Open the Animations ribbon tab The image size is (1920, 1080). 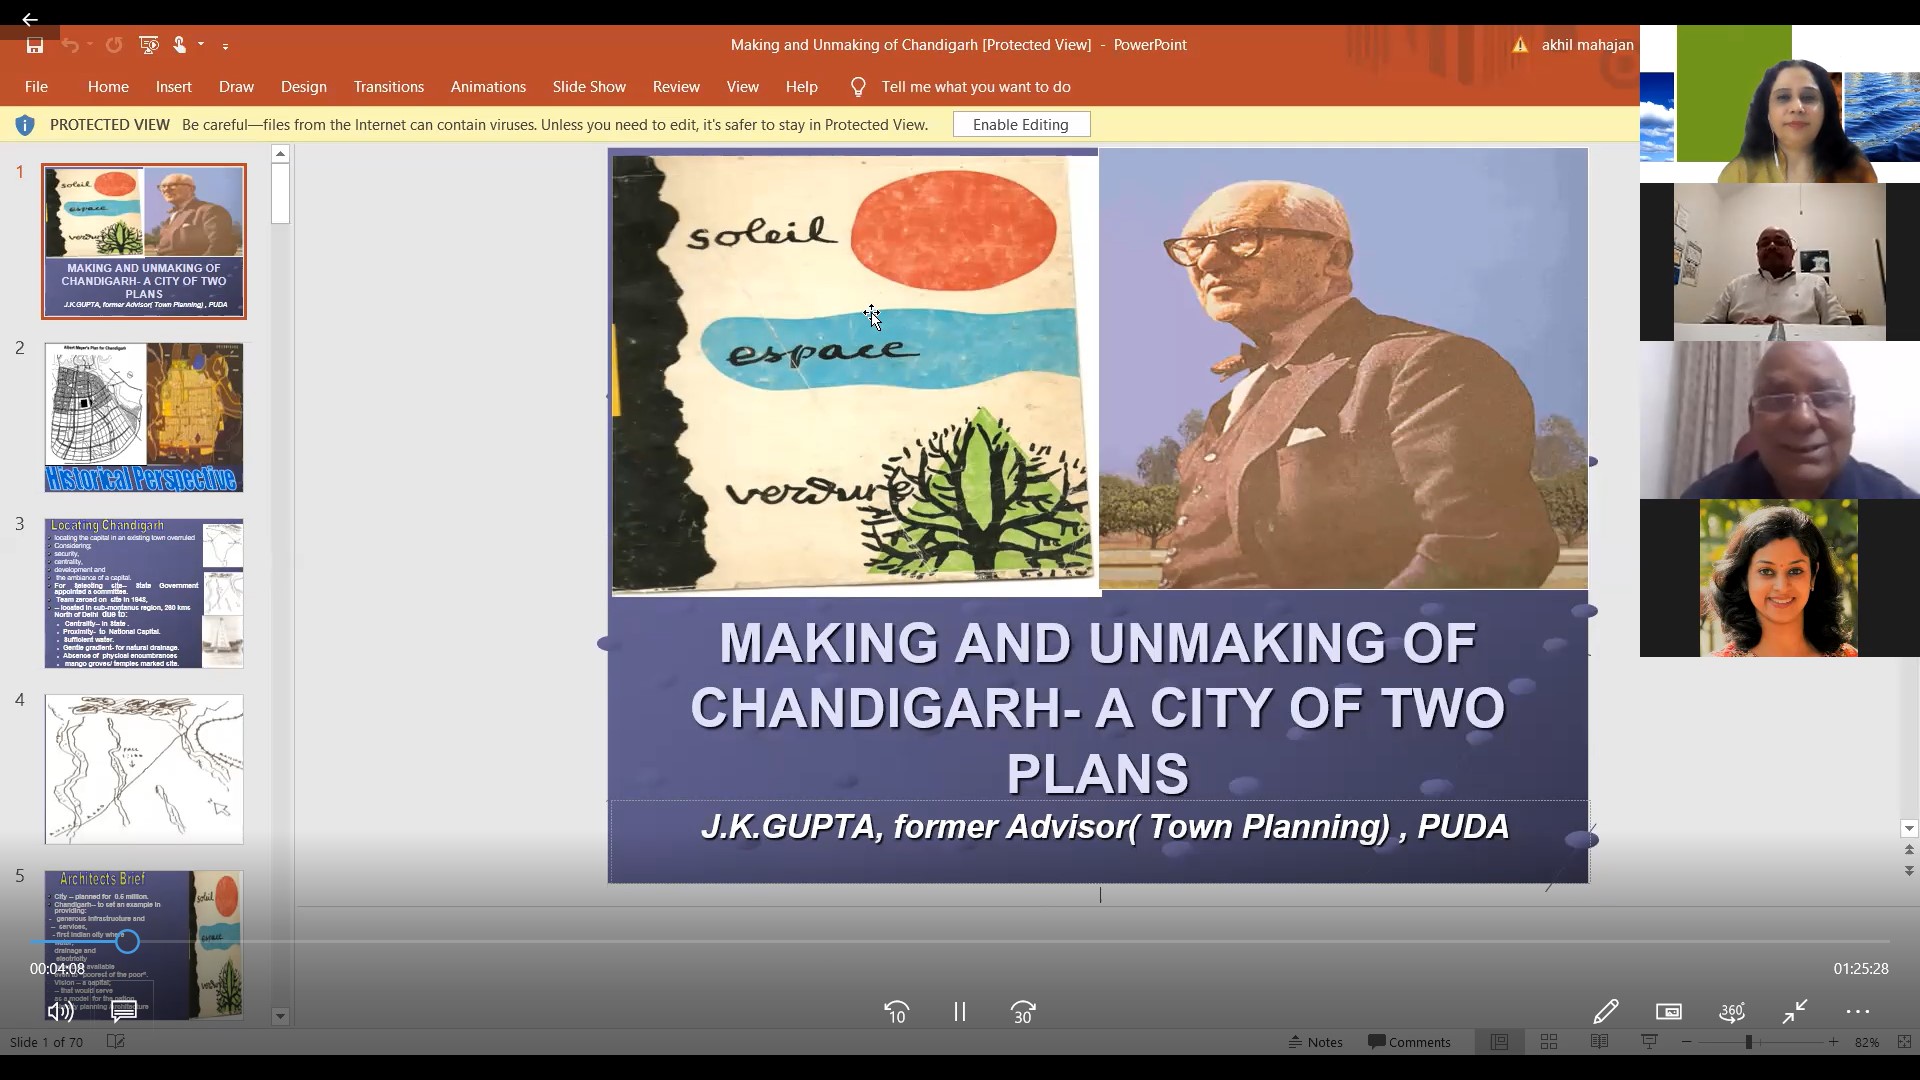[488, 87]
